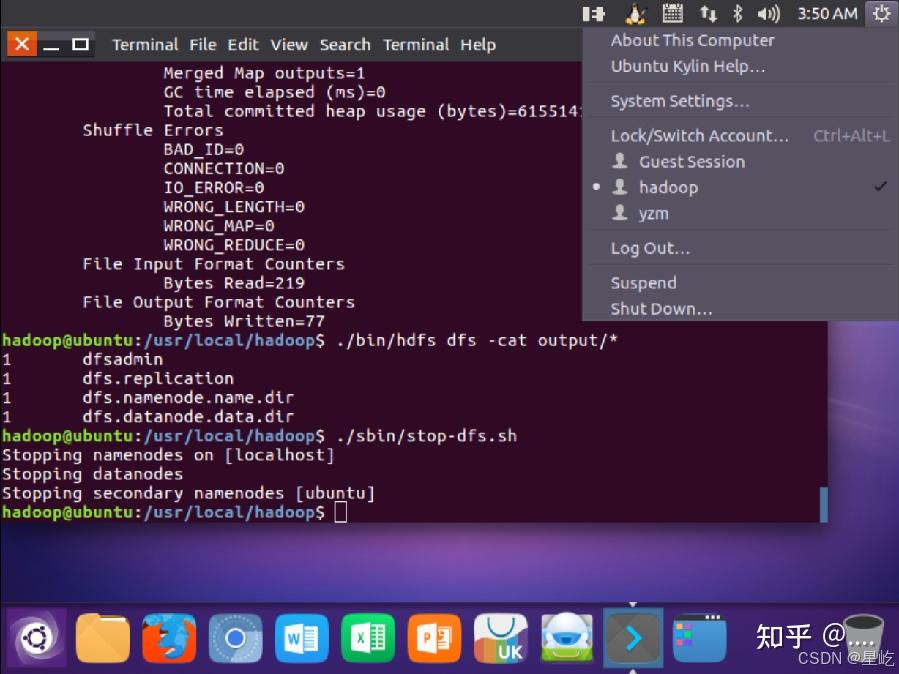The image size is (899, 674).
Task: Open the File menu in Terminal
Action: click(203, 44)
